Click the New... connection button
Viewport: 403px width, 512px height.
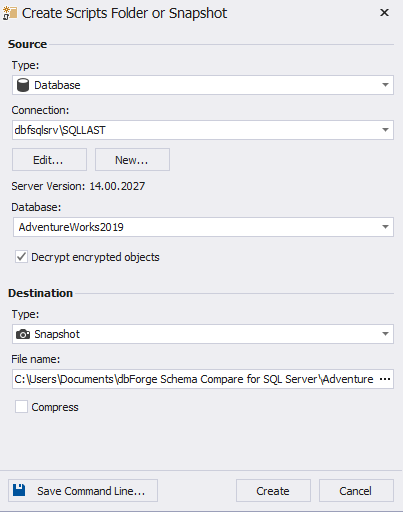pyautogui.click(x=132, y=160)
